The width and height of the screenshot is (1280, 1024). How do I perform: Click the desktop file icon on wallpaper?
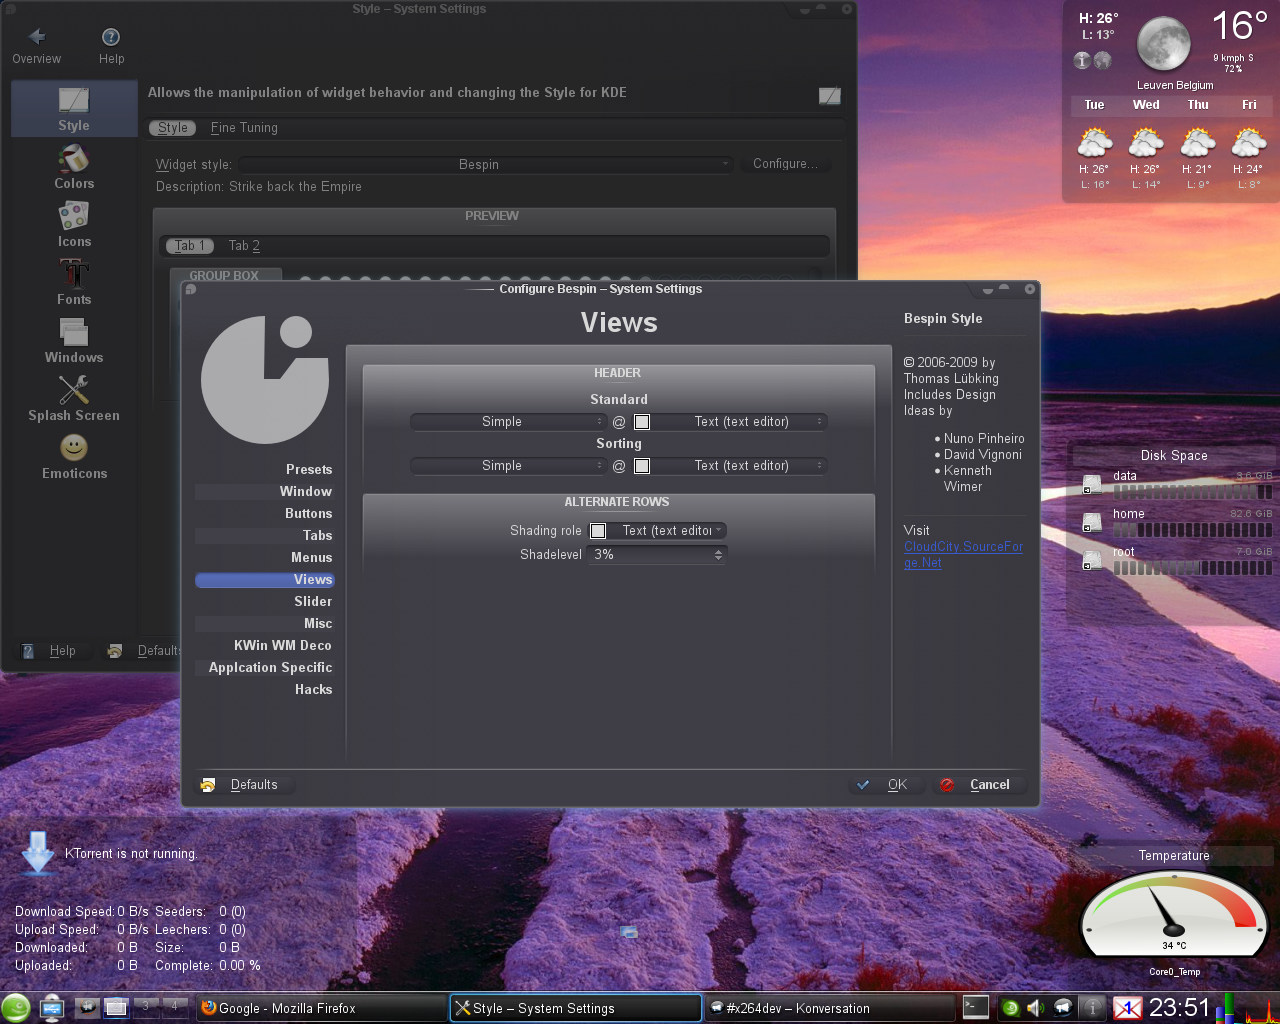(629, 932)
